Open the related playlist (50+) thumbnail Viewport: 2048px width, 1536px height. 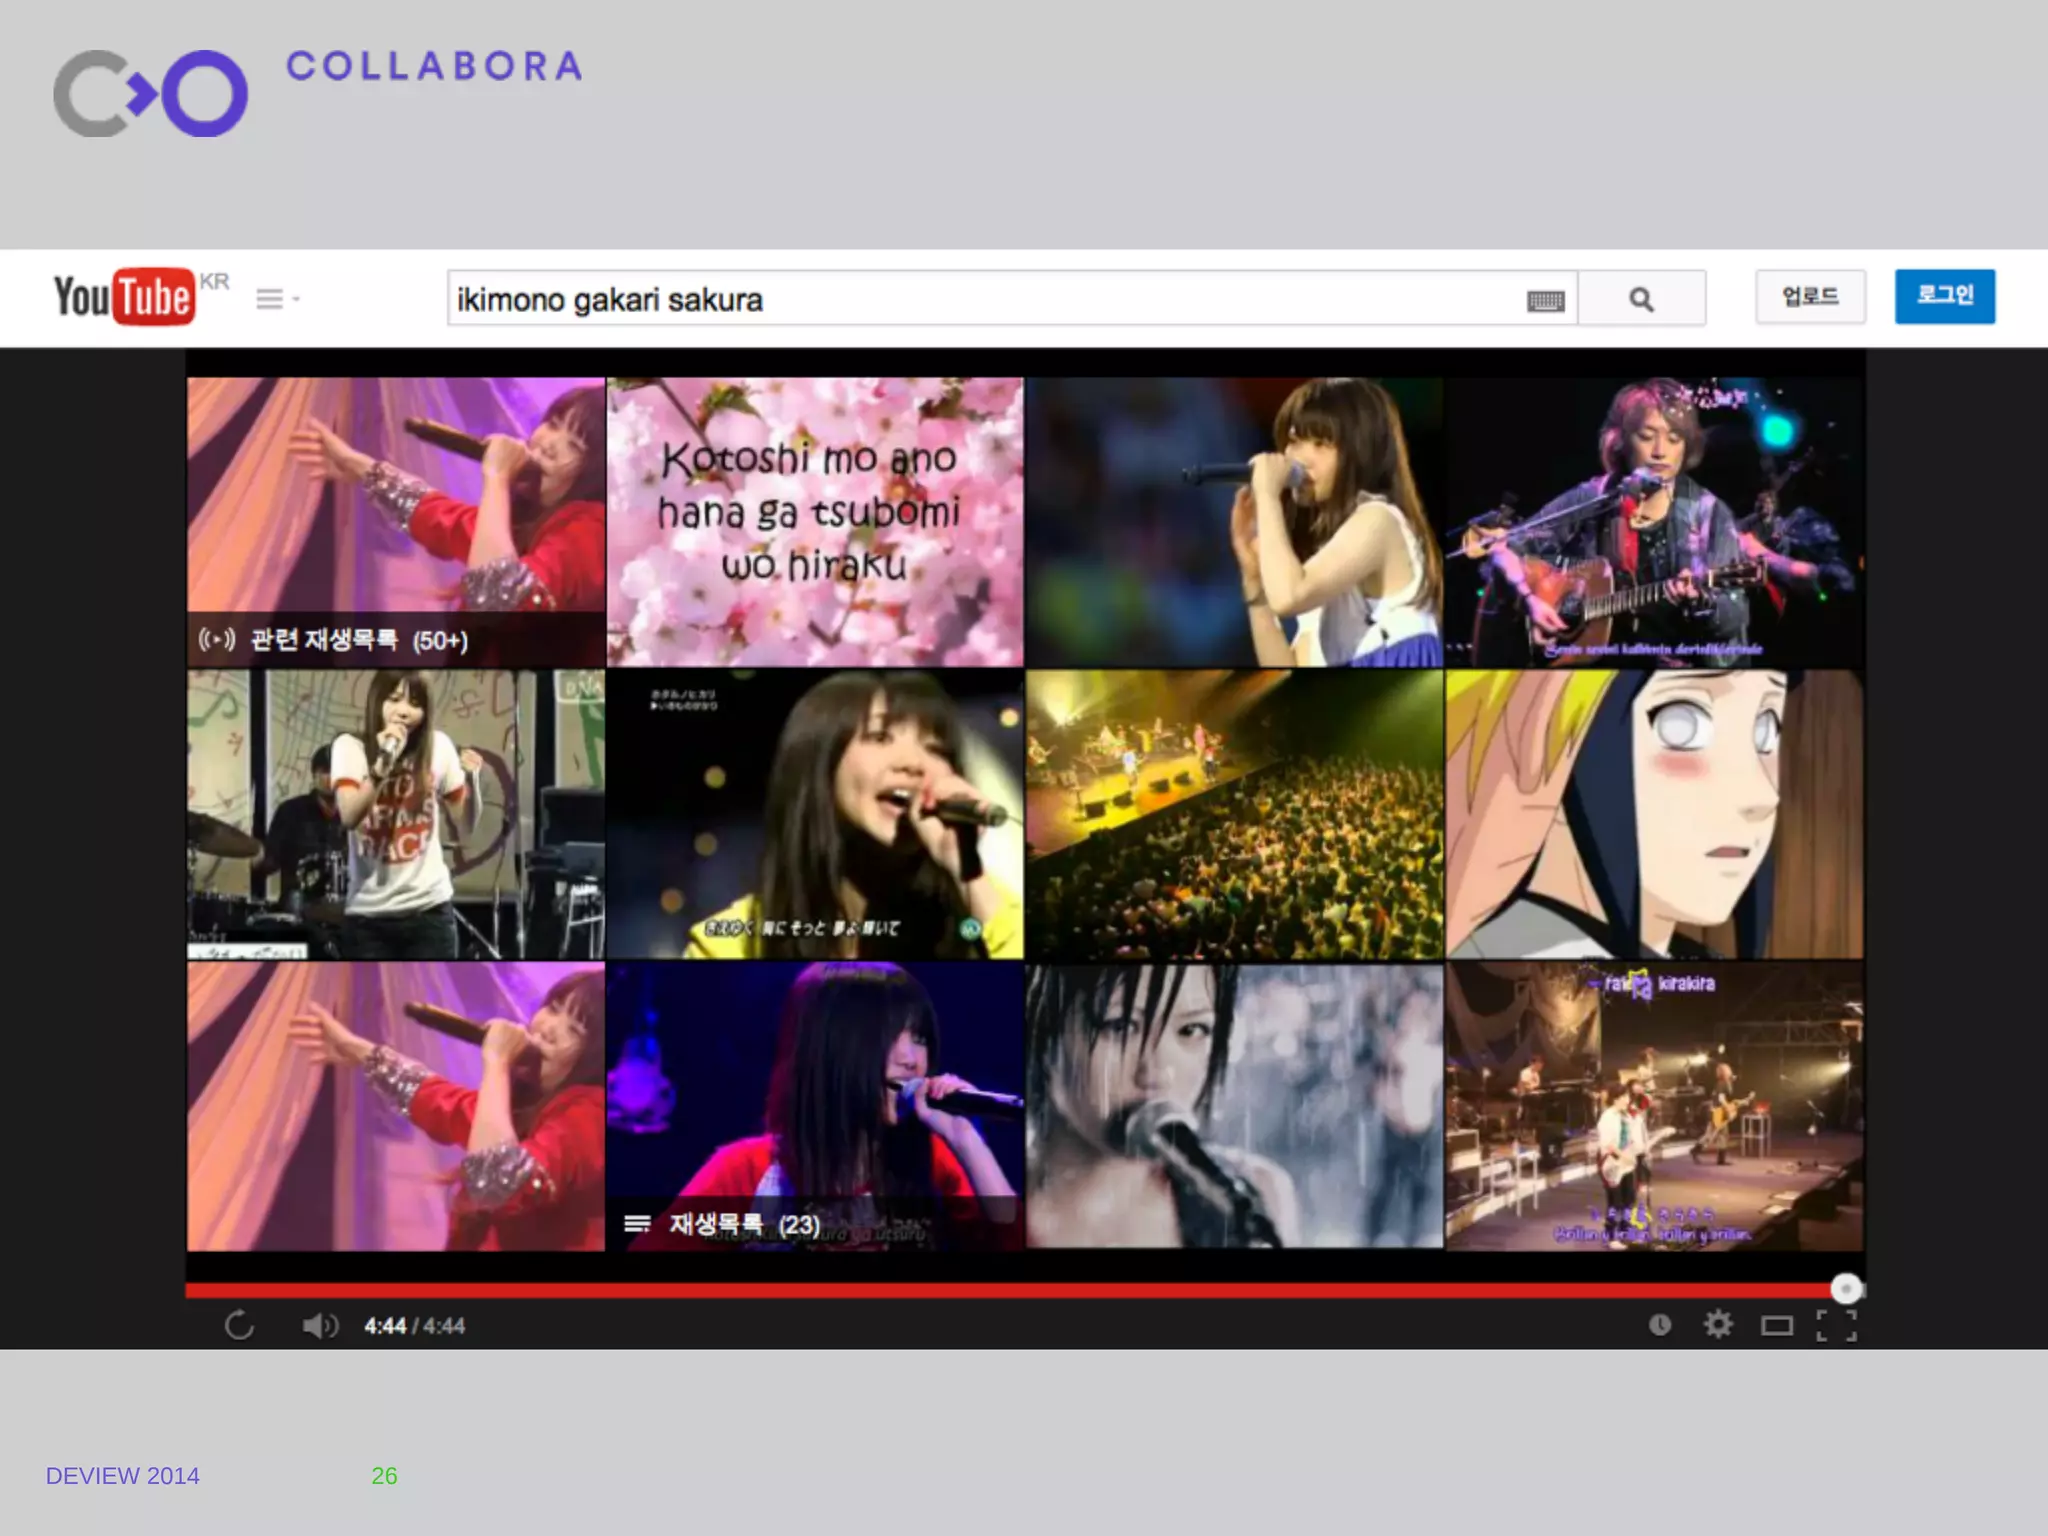[x=395, y=520]
